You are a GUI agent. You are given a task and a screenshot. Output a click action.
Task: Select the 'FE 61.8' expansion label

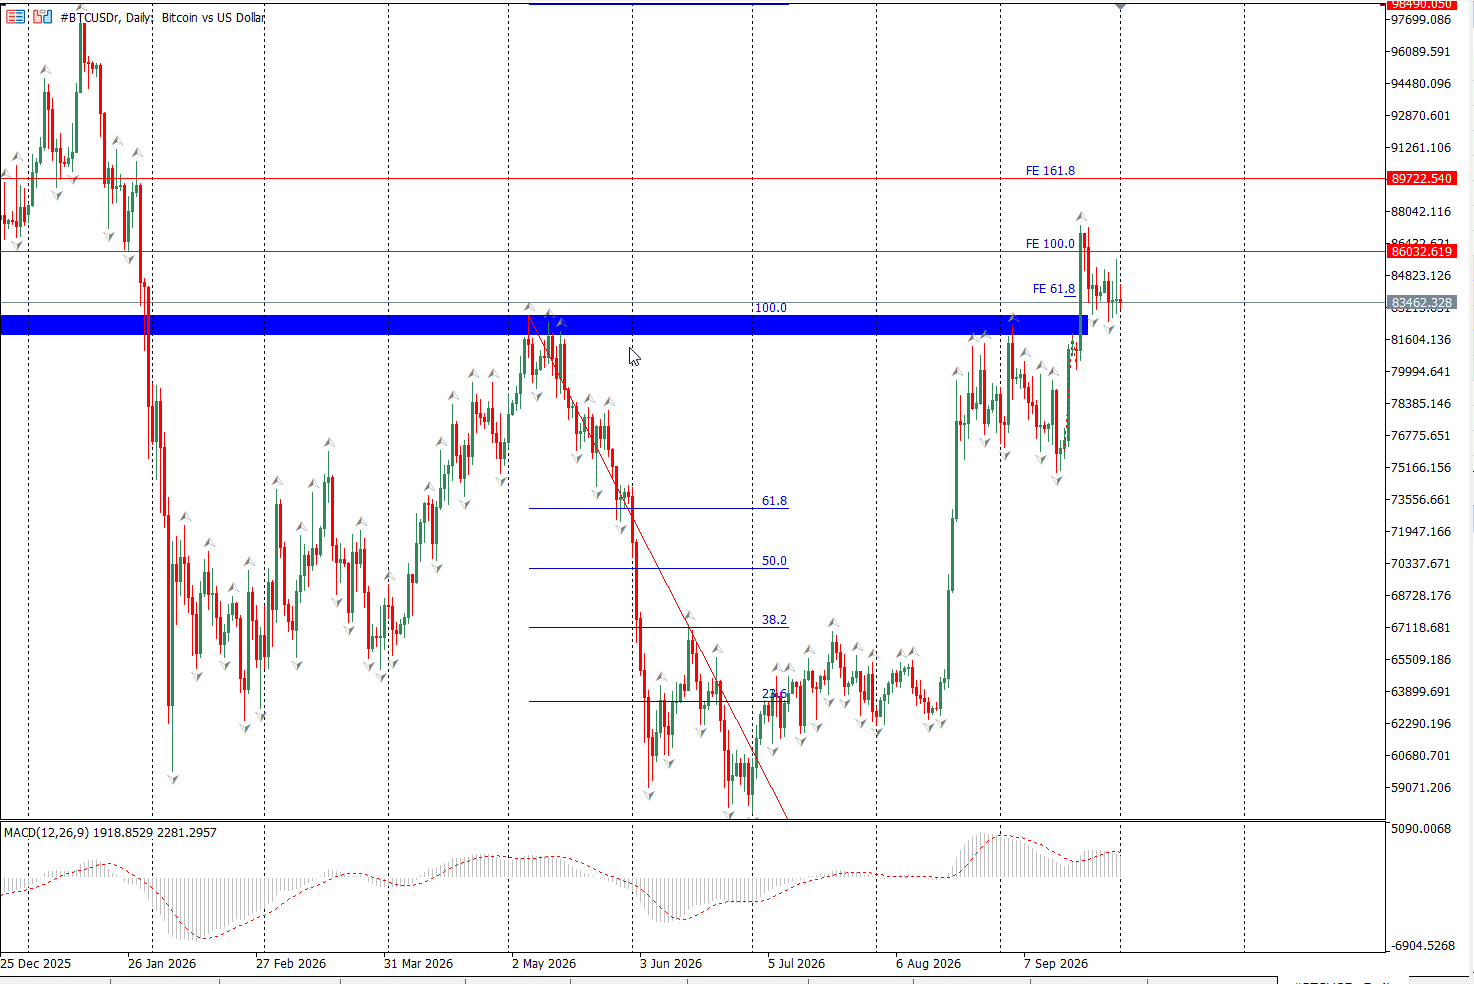tap(1054, 289)
